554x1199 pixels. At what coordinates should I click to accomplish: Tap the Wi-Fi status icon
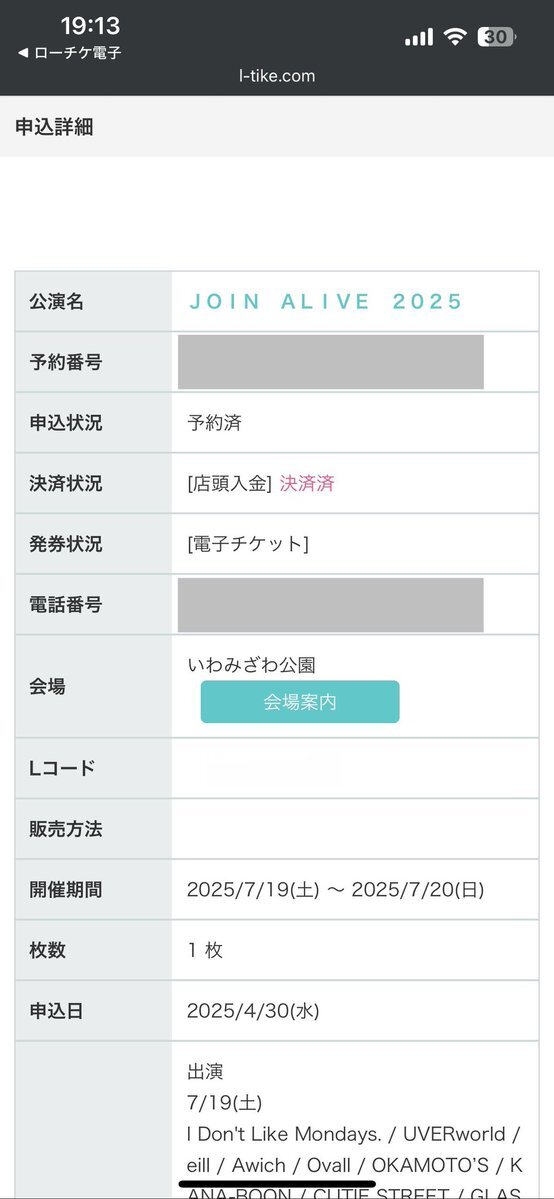(x=456, y=37)
